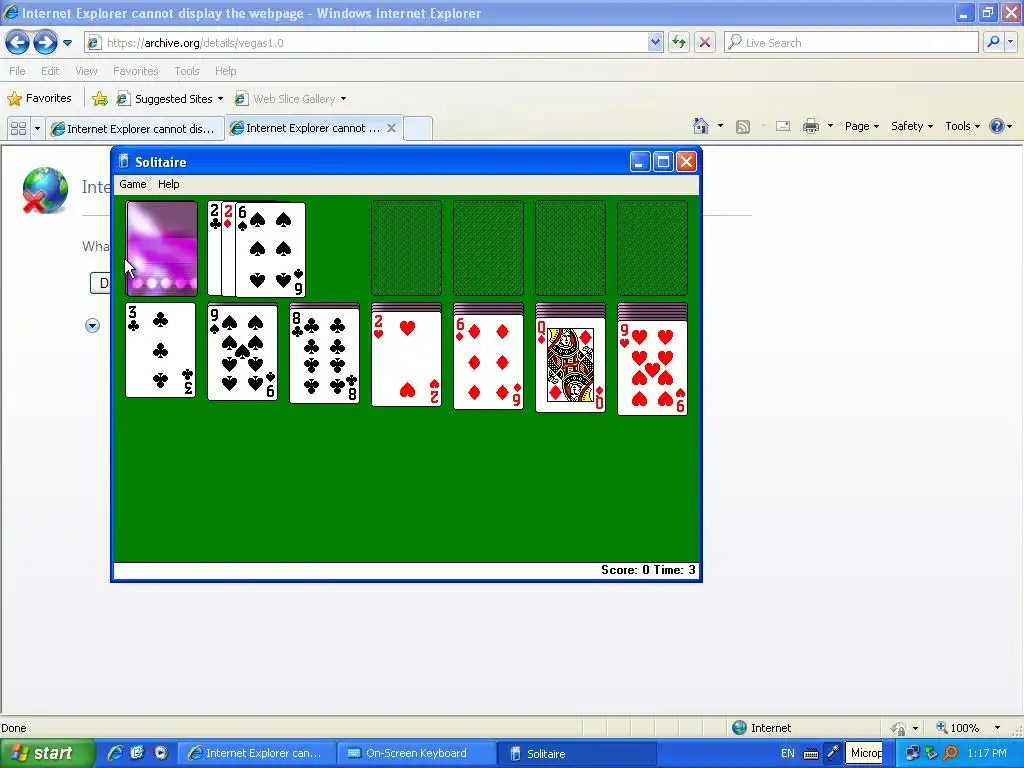Select the 2 of hearts tableau card
Screen dimensions: 1024x768
point(406,359)
